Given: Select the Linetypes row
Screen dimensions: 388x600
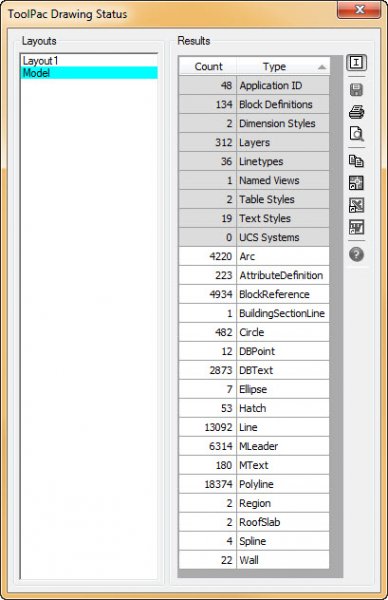Looking at the screenshot, I should [254, 161].
